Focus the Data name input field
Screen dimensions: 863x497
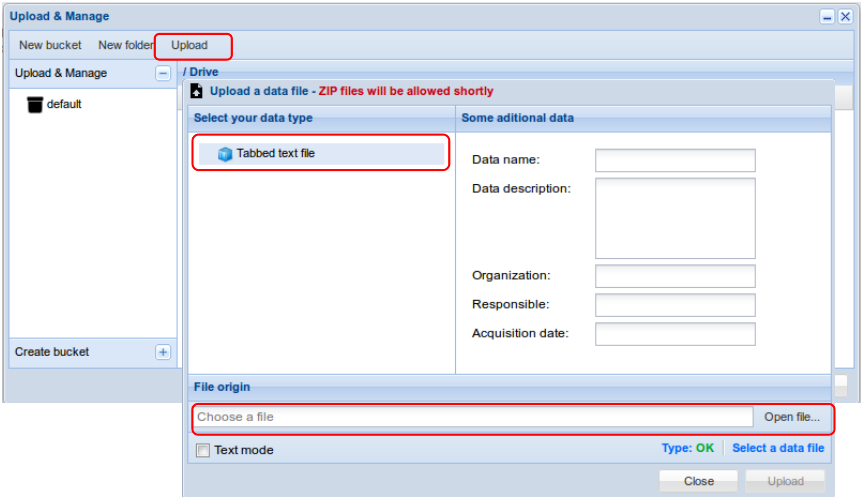(x=675, y=160)
